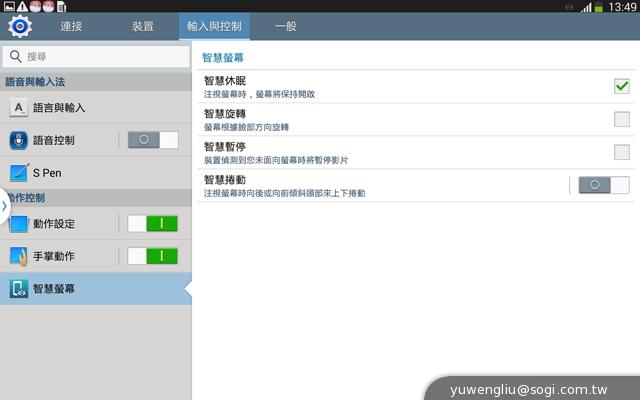Enable the 智慧暫停 checkbox
This screenshot has width=640, height=400.
click(621, 152)
